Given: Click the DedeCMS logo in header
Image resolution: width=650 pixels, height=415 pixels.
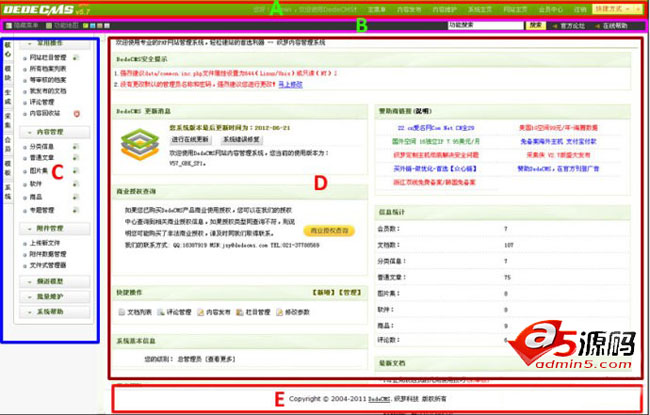Looking at the screenshot, I should (x=46, y=9).
